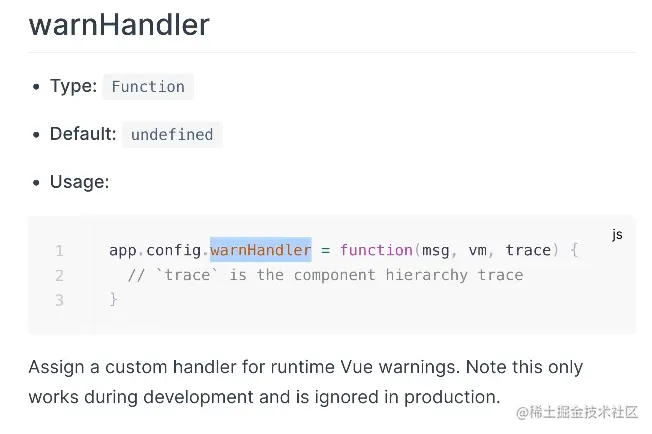Viewport: 652px width, 434px height.
Task: Click the undefined default value badge
Action: pyautogui.click(x=172, y=134)
